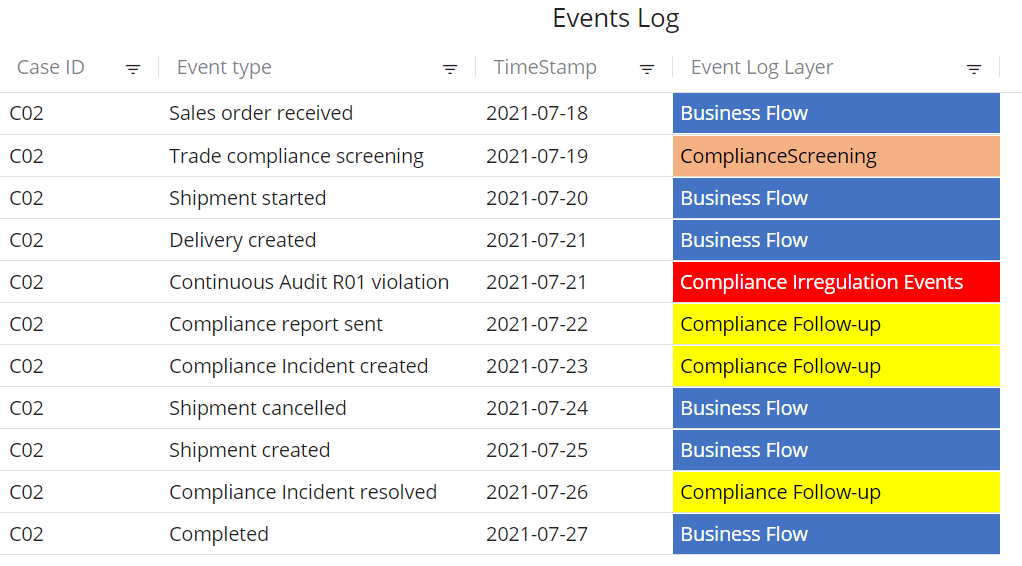Click the yellow Compliance Follow-up cell for report sent
This screenshot has width=1022, height=566.
coord(835,324)
